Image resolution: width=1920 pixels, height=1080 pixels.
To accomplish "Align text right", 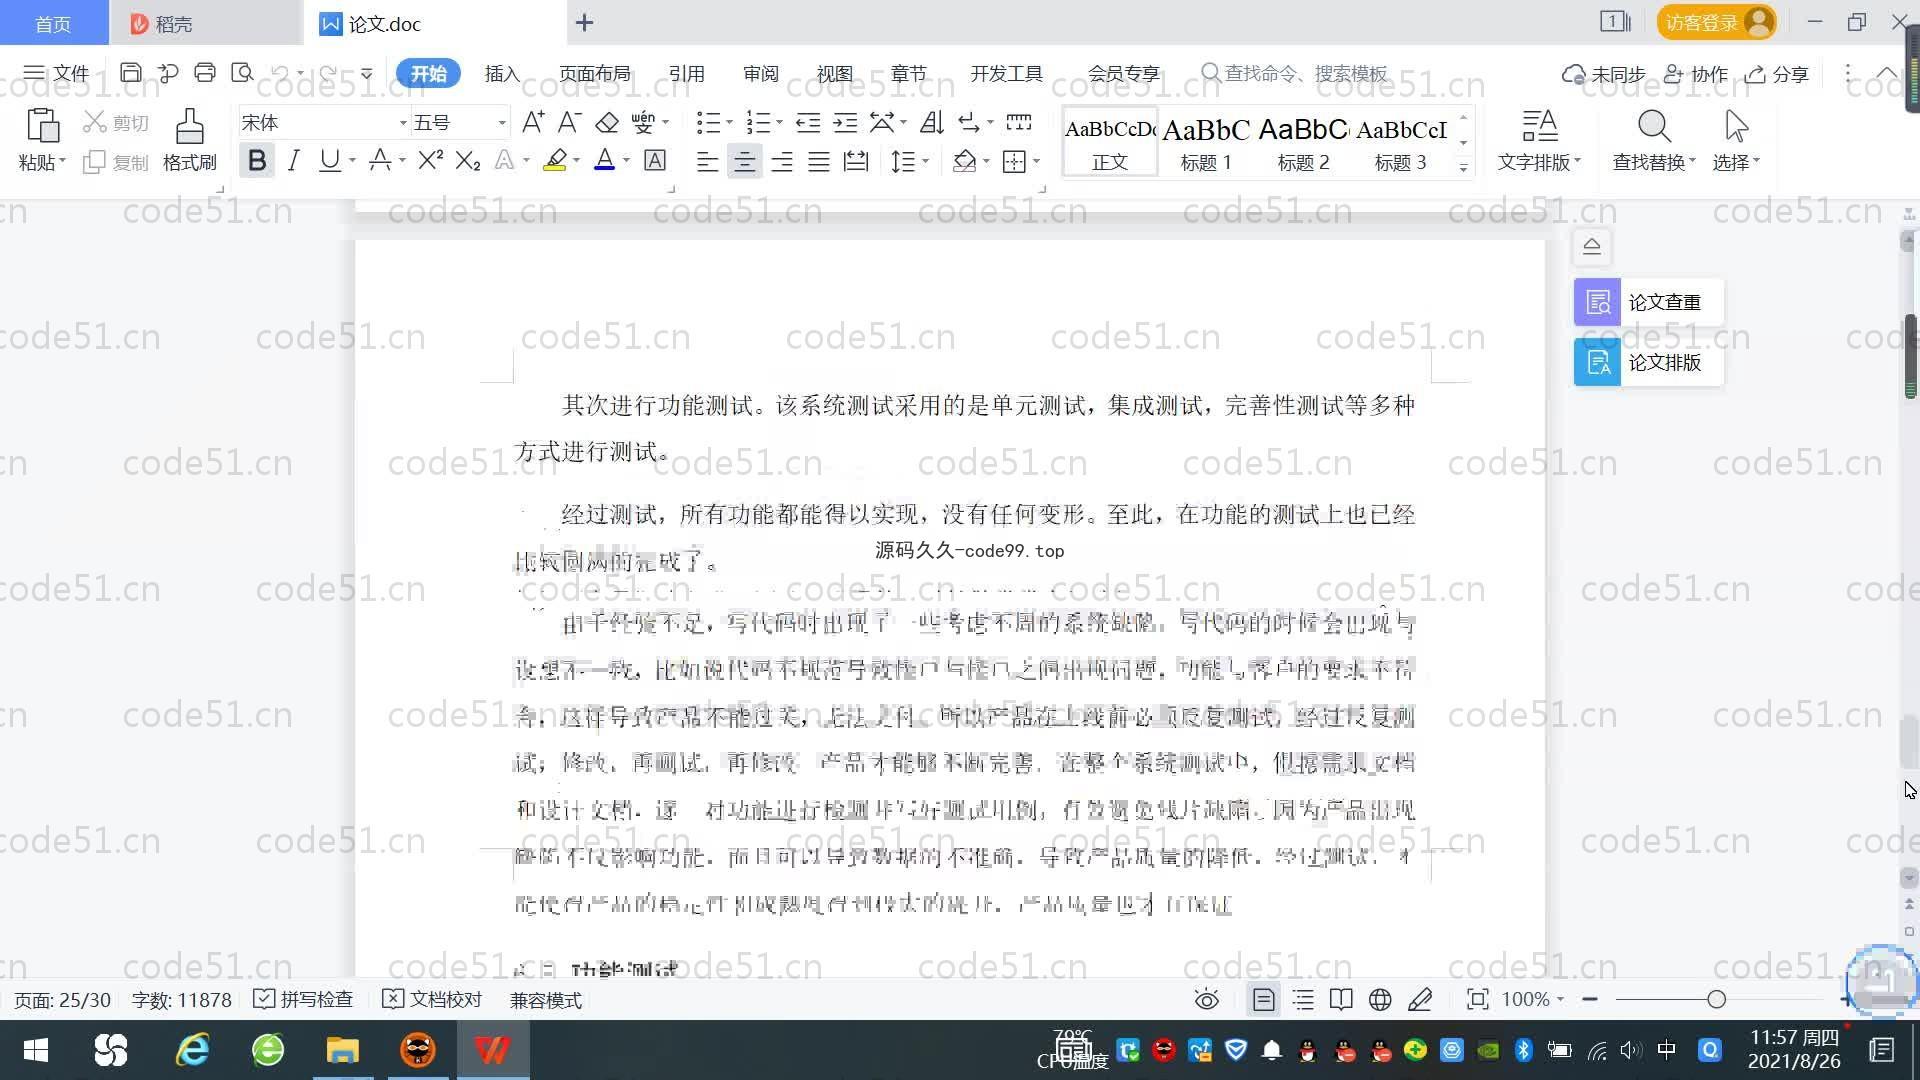I will [x=782, y=161].
